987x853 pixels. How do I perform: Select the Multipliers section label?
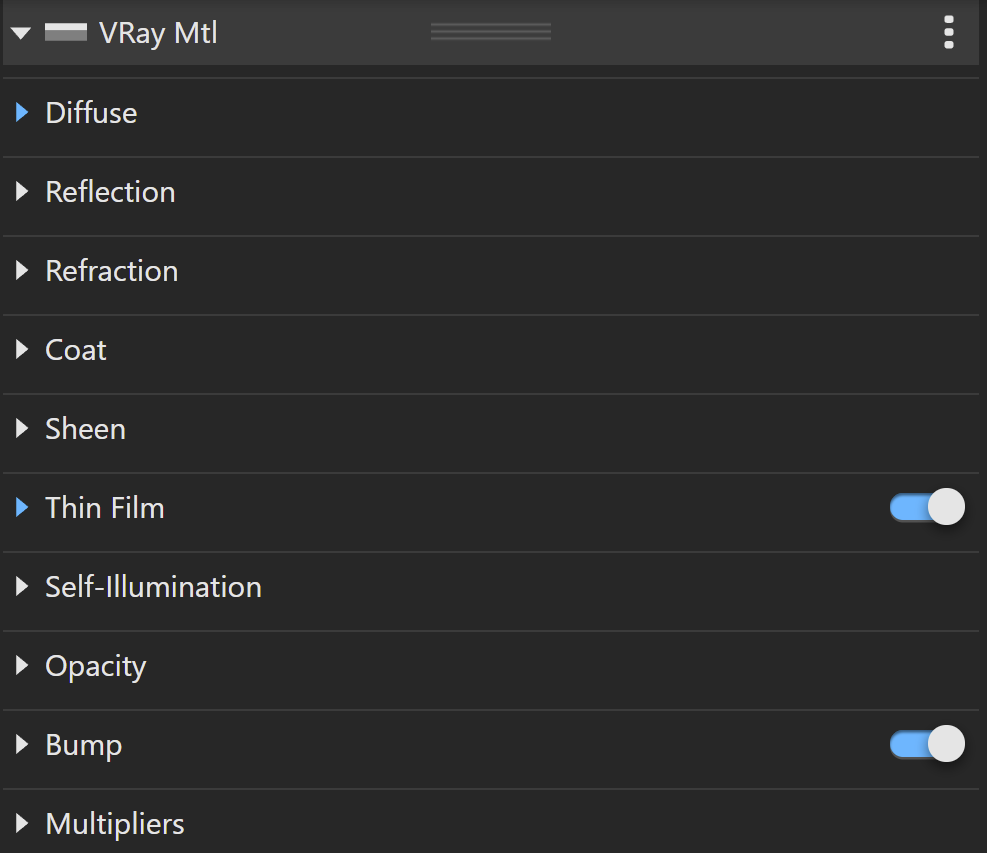(x=115, y=824)
